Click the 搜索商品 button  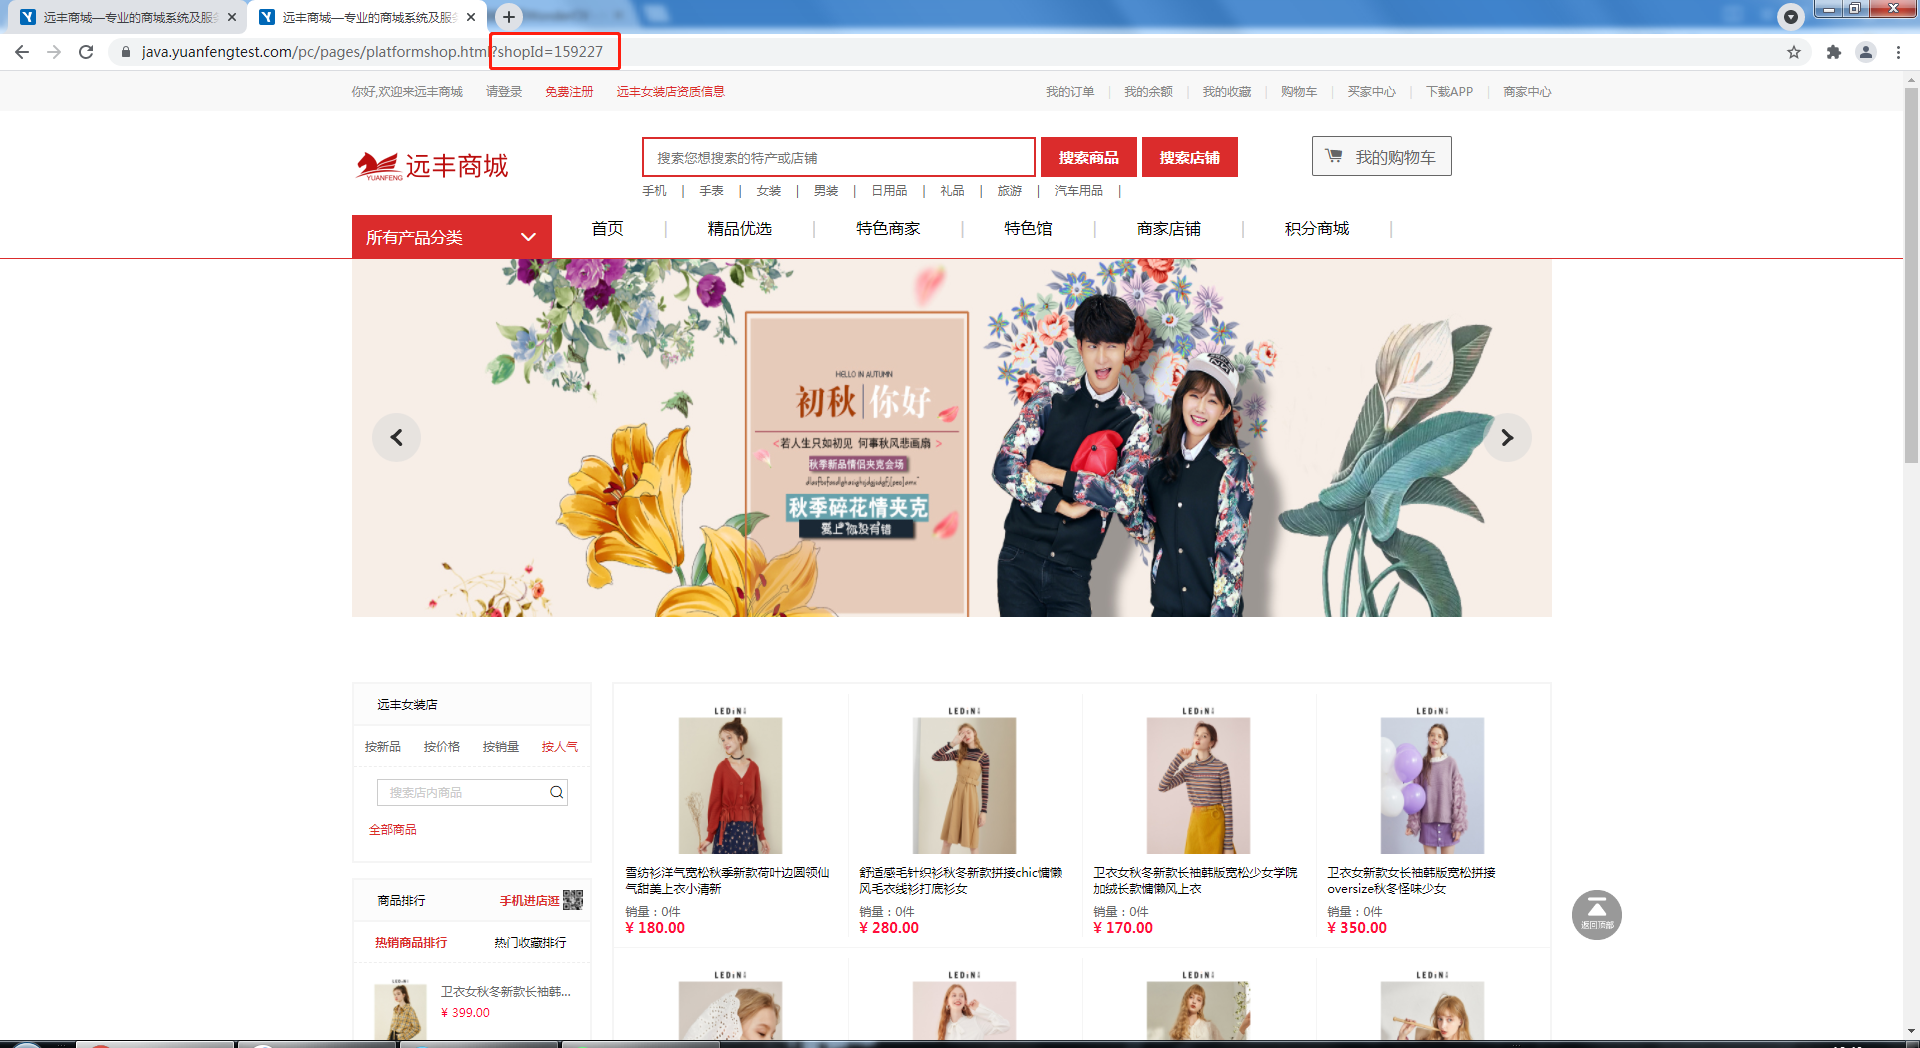coord(1089,157)
